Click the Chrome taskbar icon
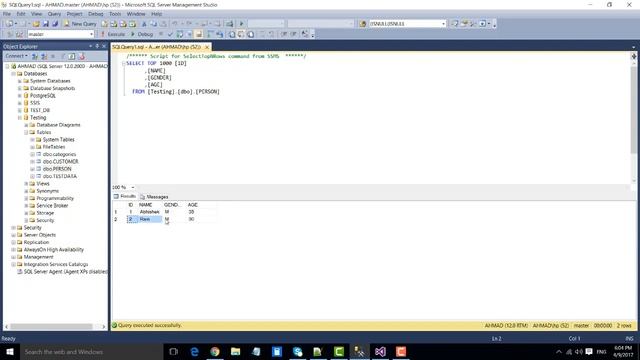The image size is (640, 360). point(215,351)
